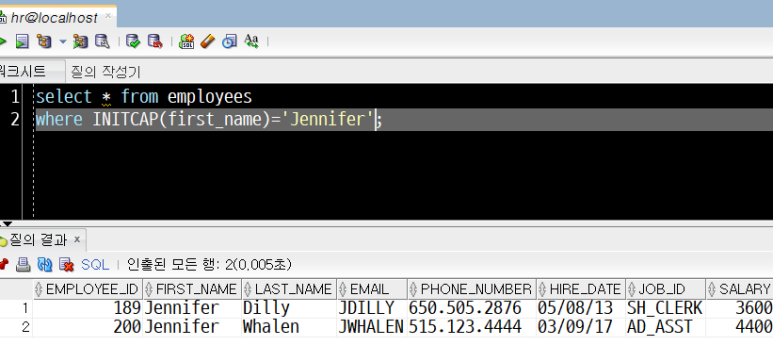The width and height of the screenshot is (773, 362).
Task: Select hire date 05/08/13 cell
Action: click(x=581, y=308)
